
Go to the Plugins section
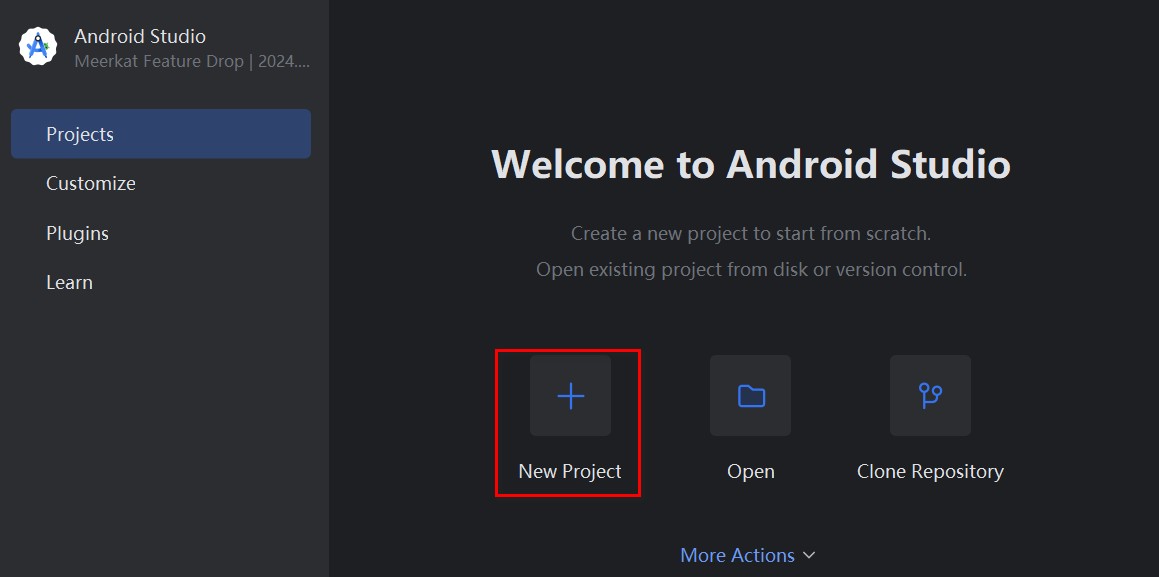point(78,233)
